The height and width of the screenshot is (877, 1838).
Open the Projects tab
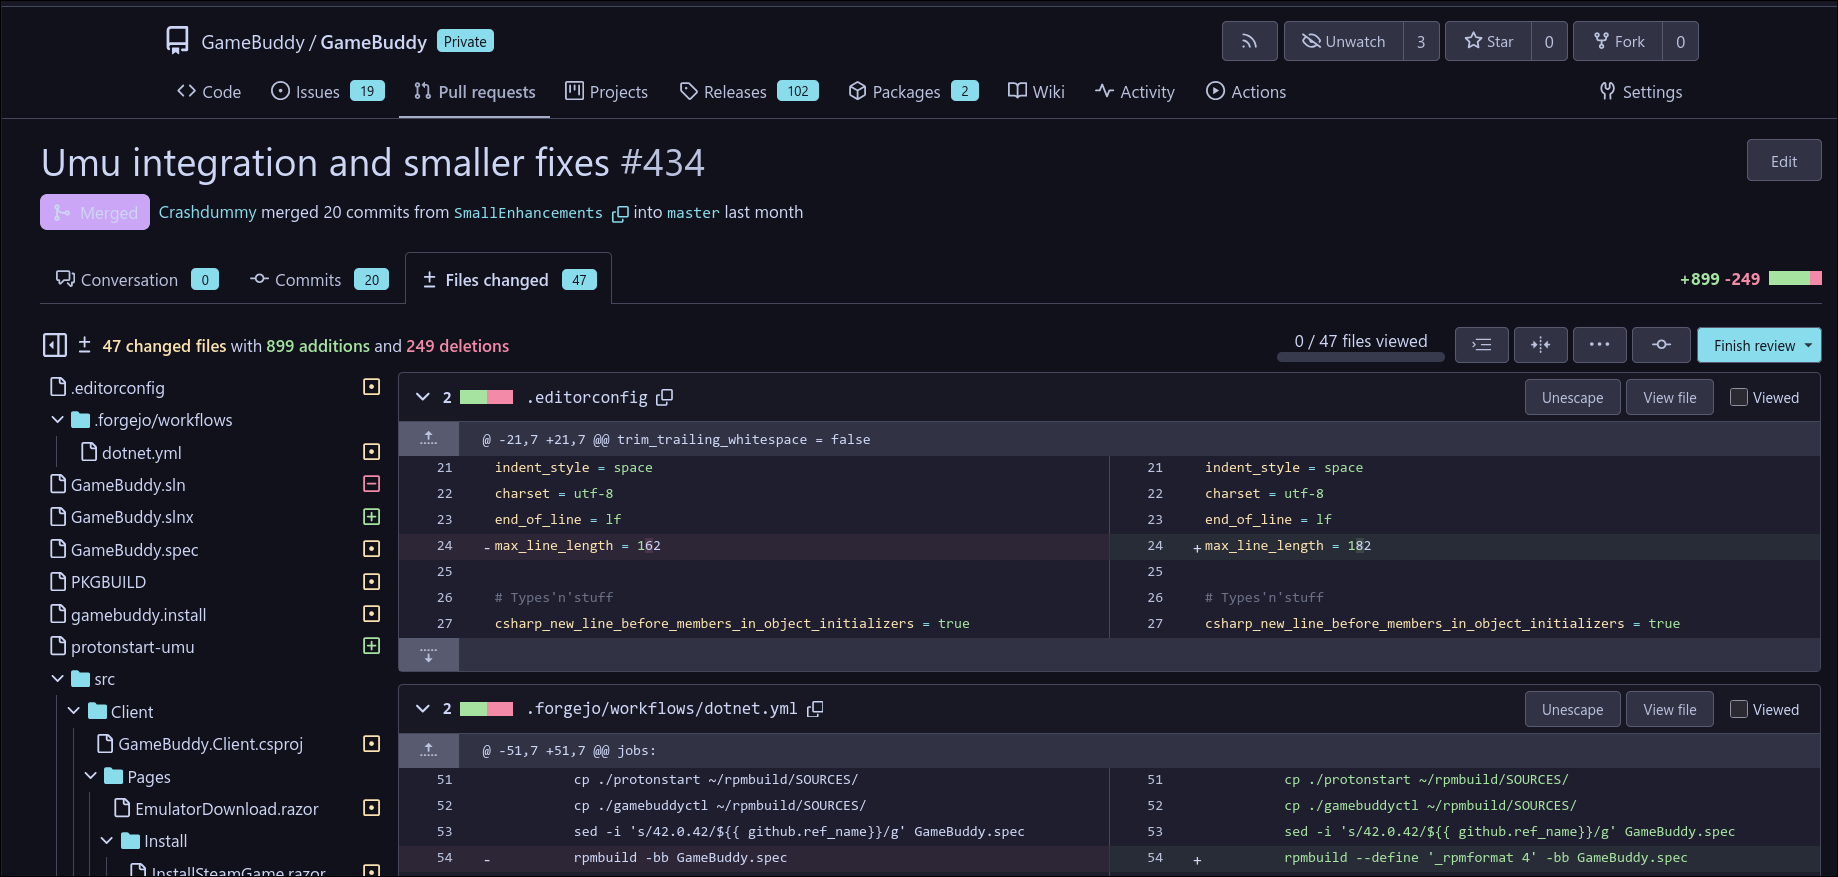(606, 92)
